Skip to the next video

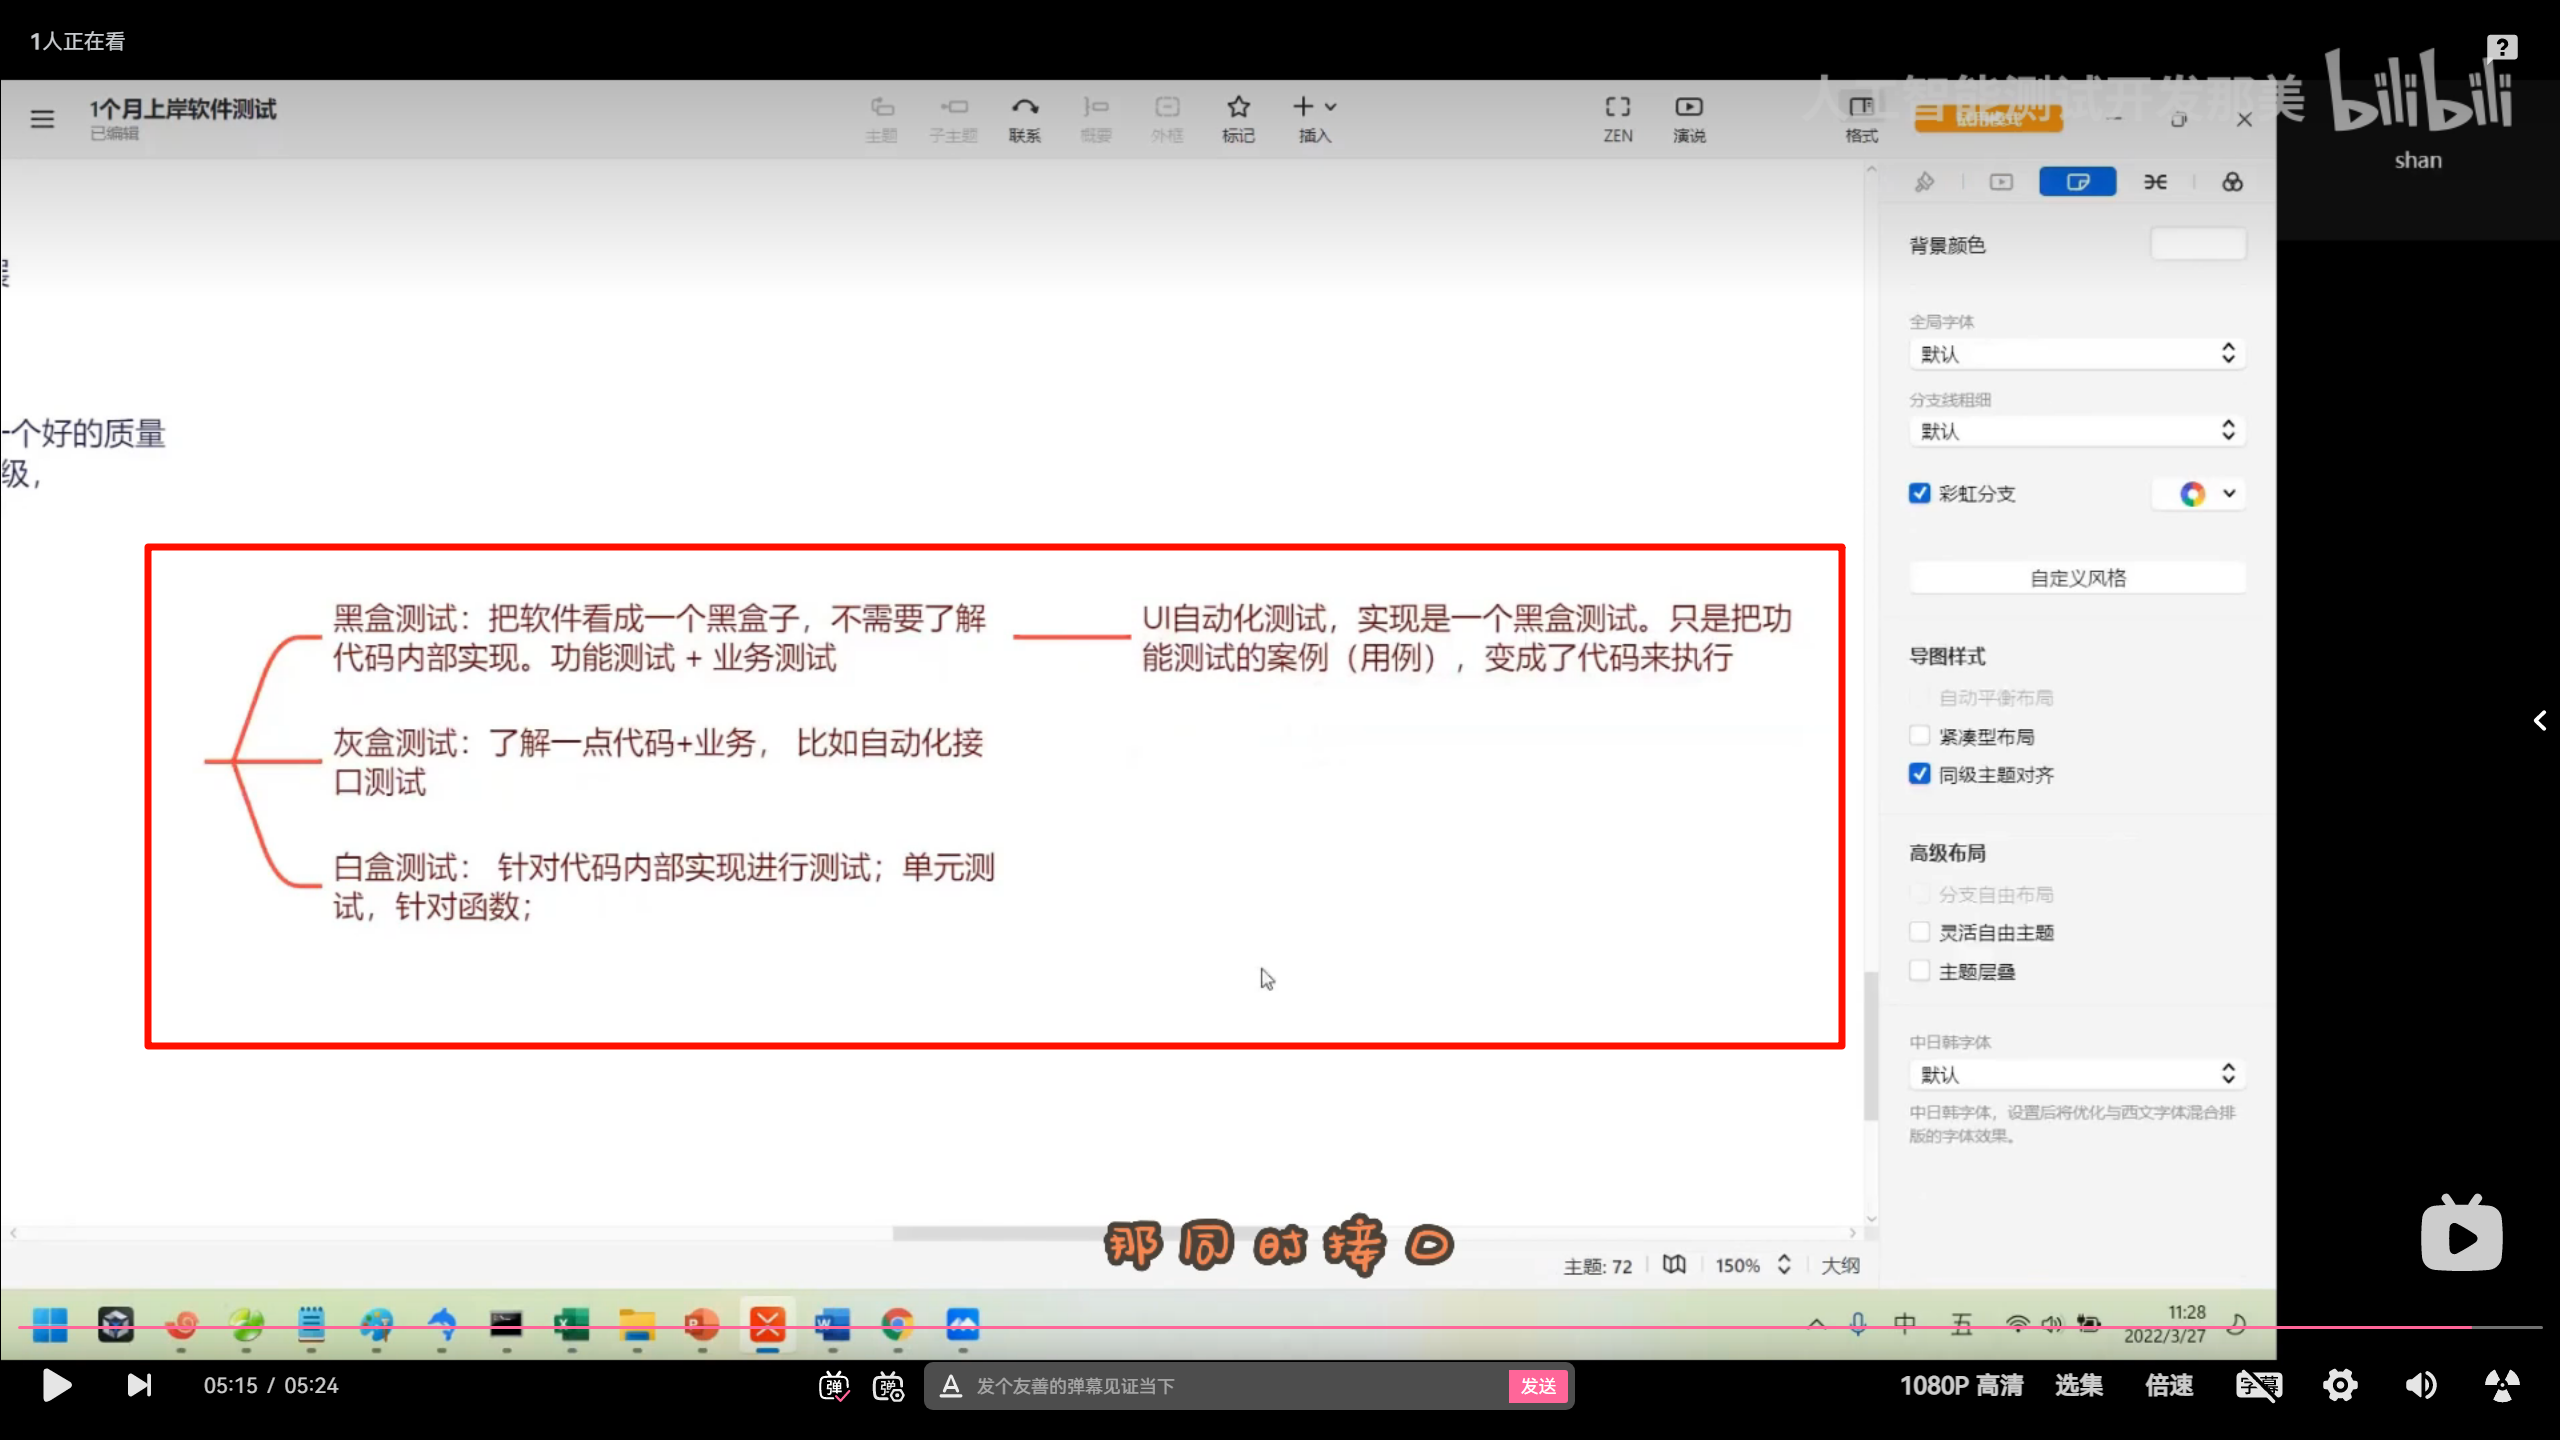click(x=139, y=1385)
